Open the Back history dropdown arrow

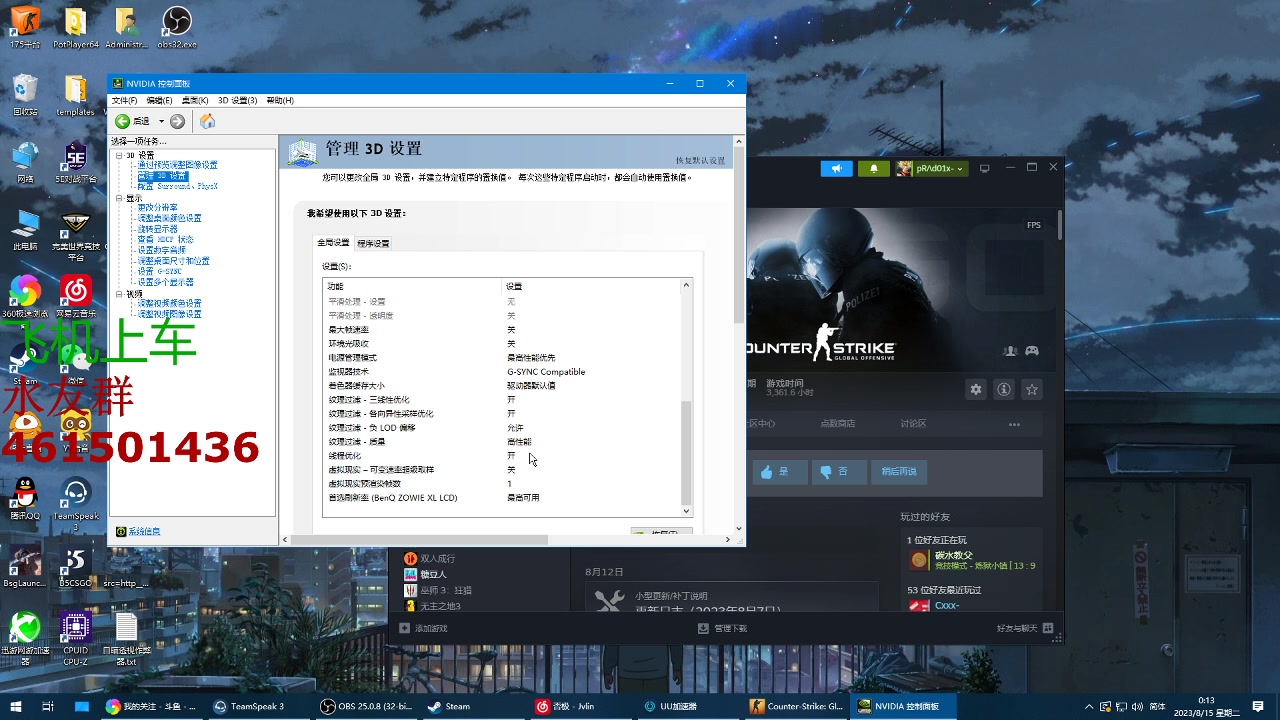pyautogui.click(x=161, y=121)
